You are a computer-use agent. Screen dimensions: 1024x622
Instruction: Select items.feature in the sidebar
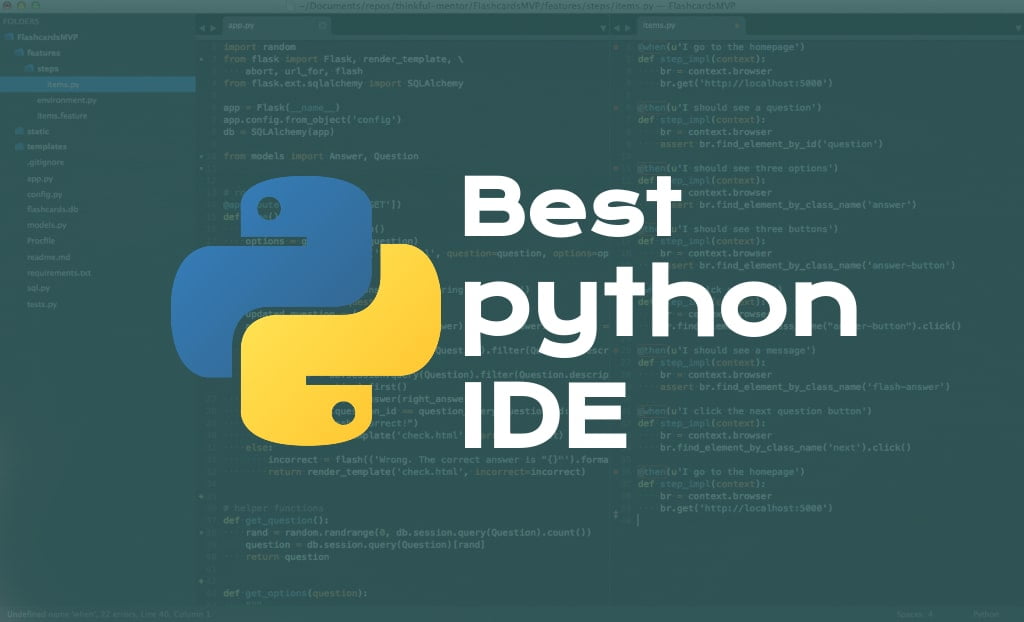(x=62, y=113)
